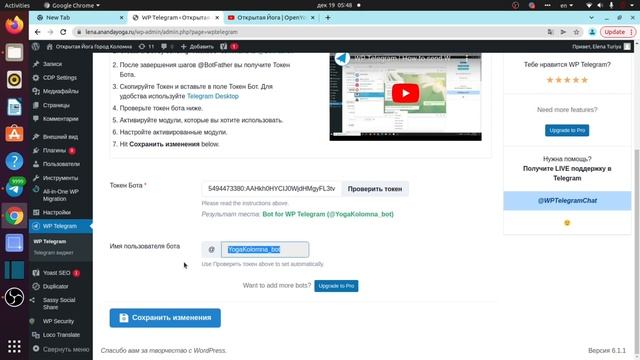Show applications grid in the dock

coord(14,347)
